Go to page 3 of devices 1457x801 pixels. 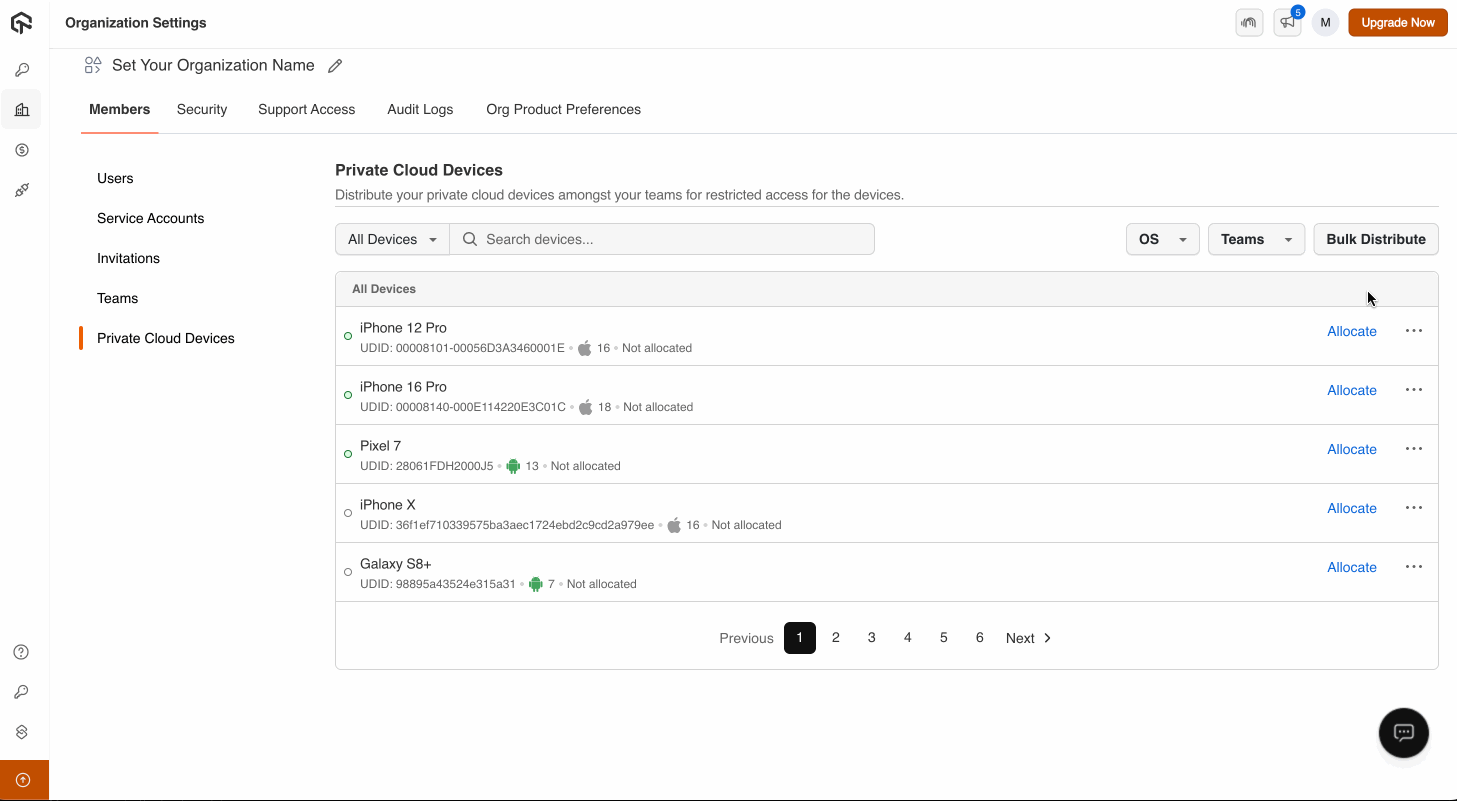[x=871, y=638]
